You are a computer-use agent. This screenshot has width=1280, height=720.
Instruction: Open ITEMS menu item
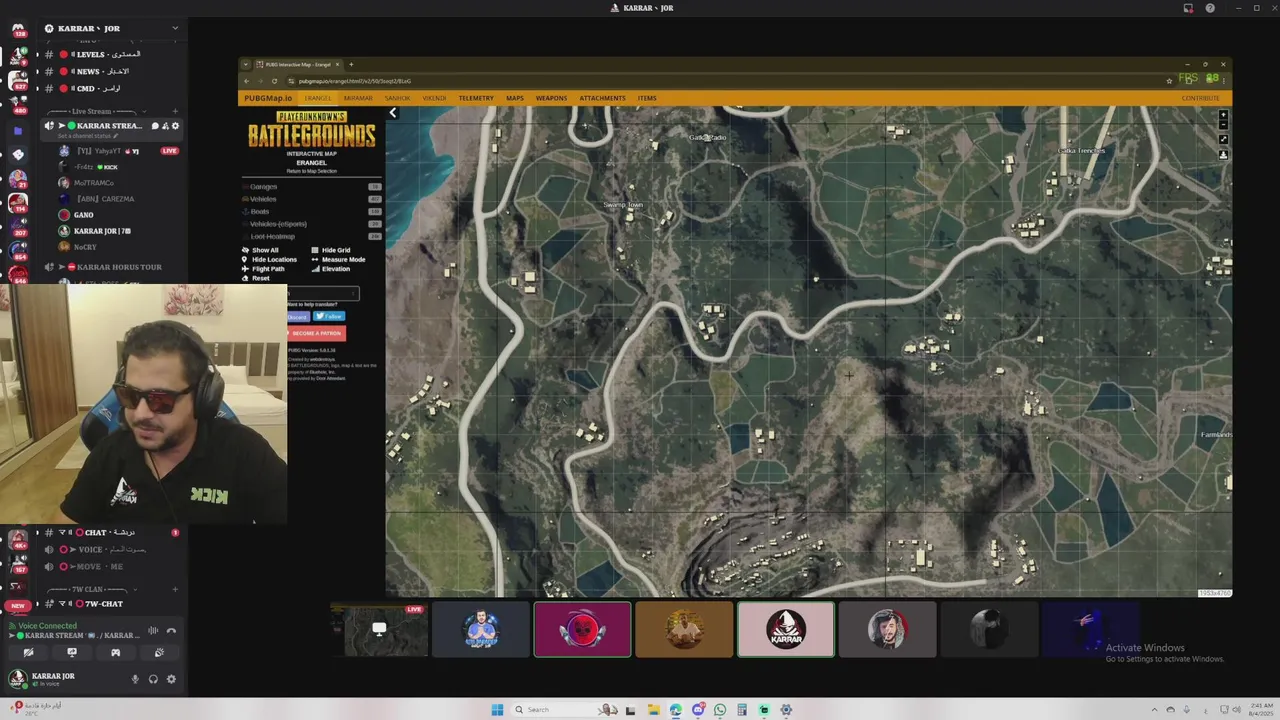point(647,98)
